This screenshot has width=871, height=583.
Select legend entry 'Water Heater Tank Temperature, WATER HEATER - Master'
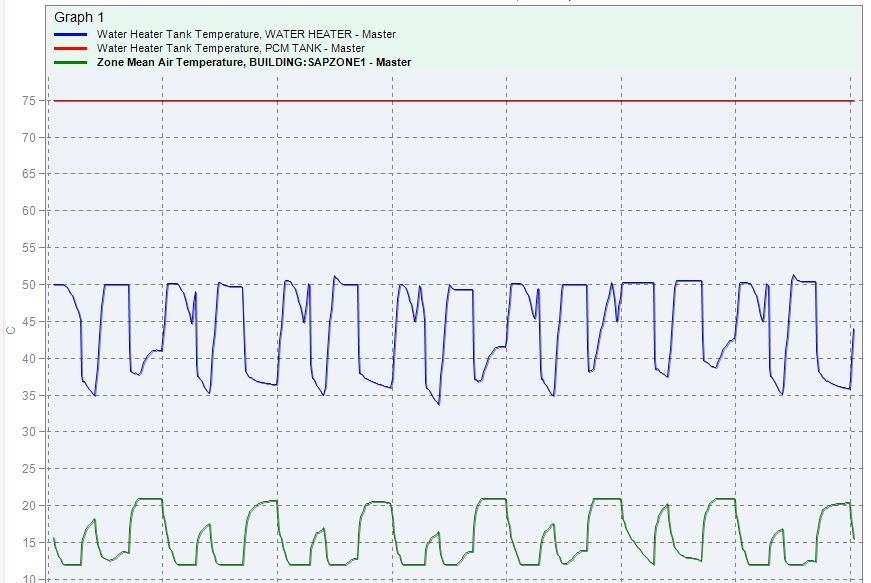coord(246,34)
